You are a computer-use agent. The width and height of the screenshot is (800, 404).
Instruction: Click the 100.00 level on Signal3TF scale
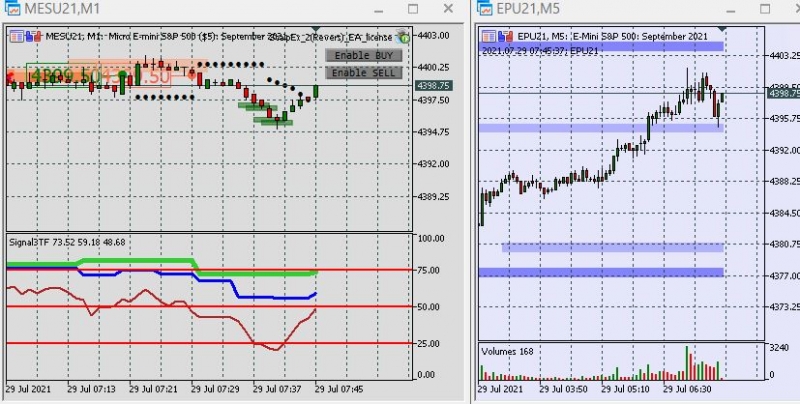(433, 238)
